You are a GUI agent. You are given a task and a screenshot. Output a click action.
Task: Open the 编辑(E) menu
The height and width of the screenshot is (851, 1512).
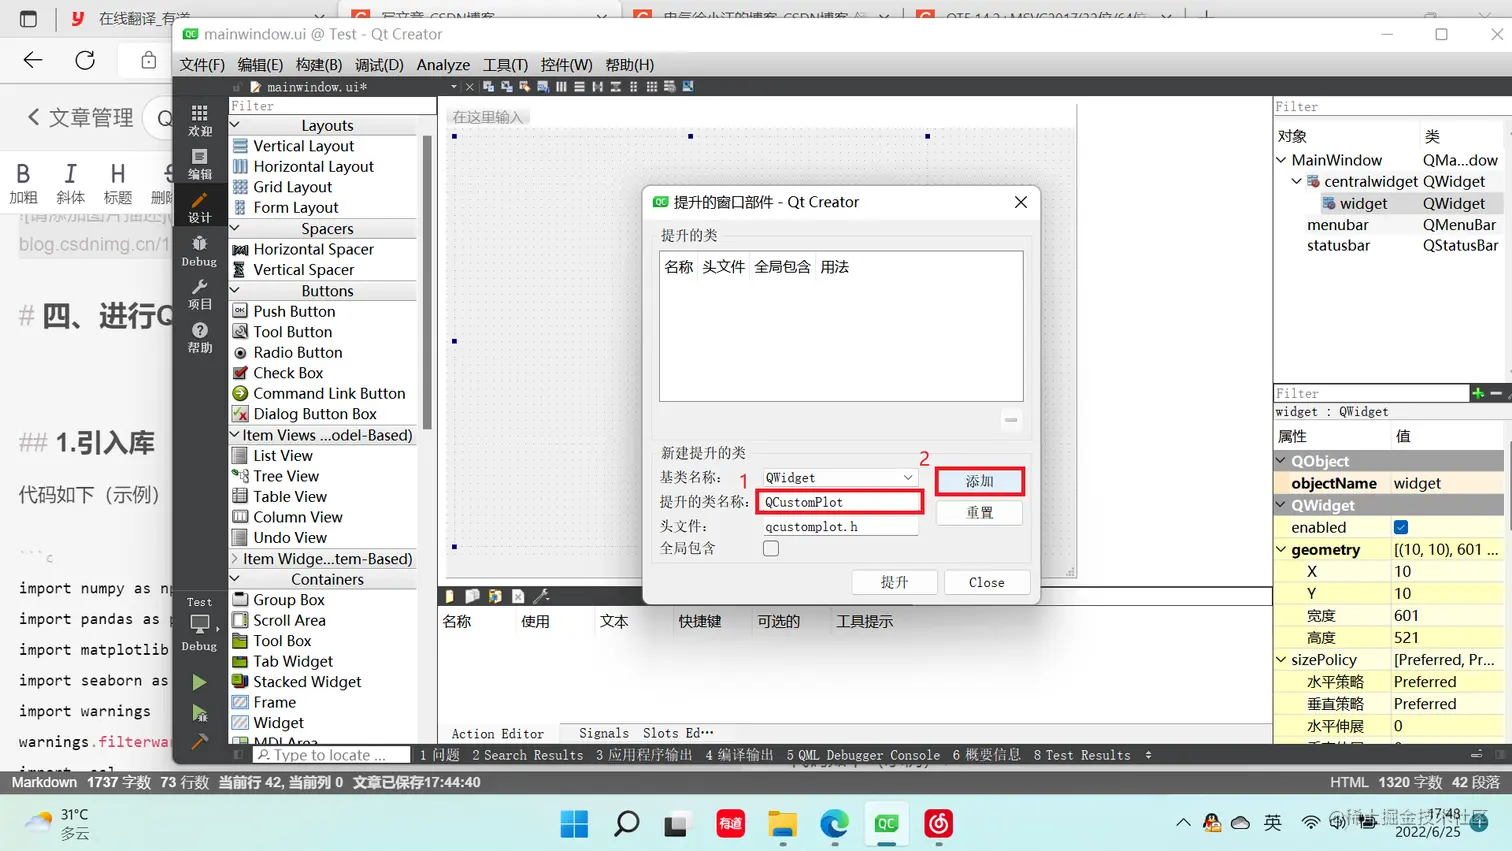[x=260, y=64]
